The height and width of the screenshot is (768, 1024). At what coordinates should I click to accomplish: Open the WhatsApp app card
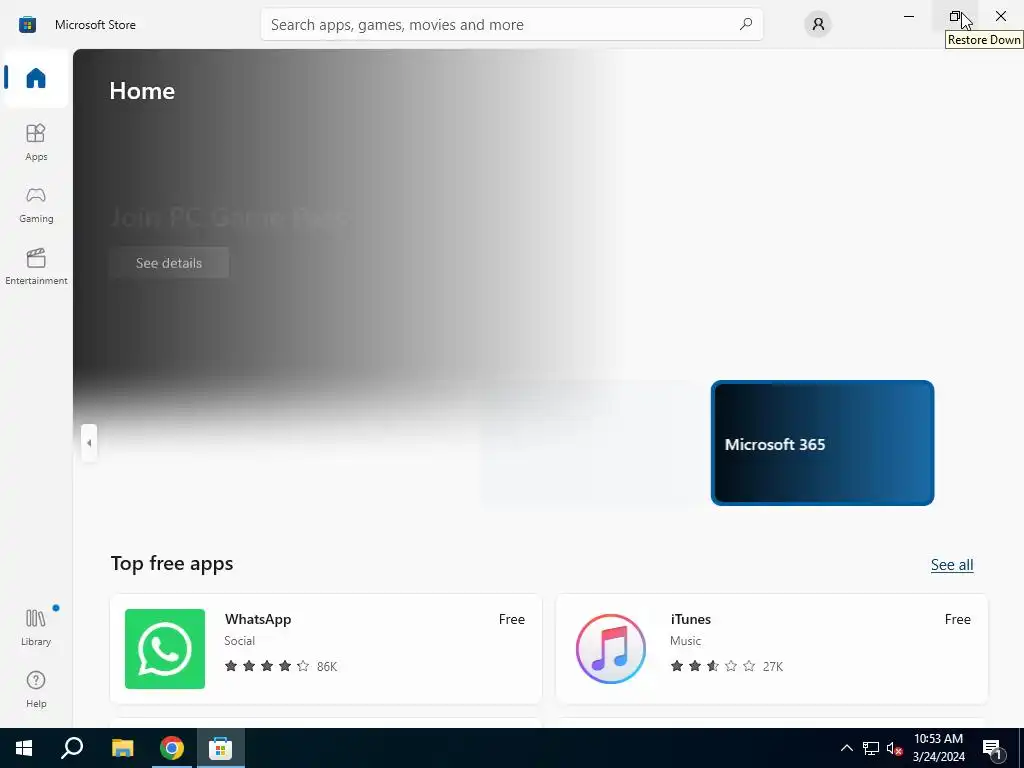tap(326, 648)
